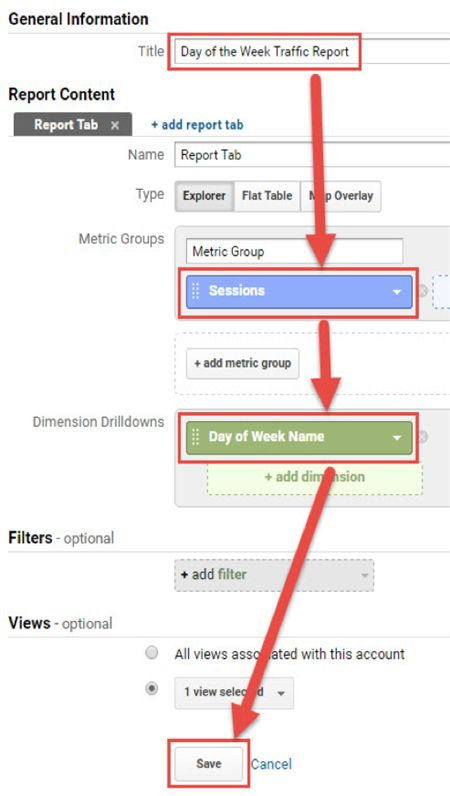
Task: Grab the Sessions metric drag handle
Action: click(x=196, y=291)
